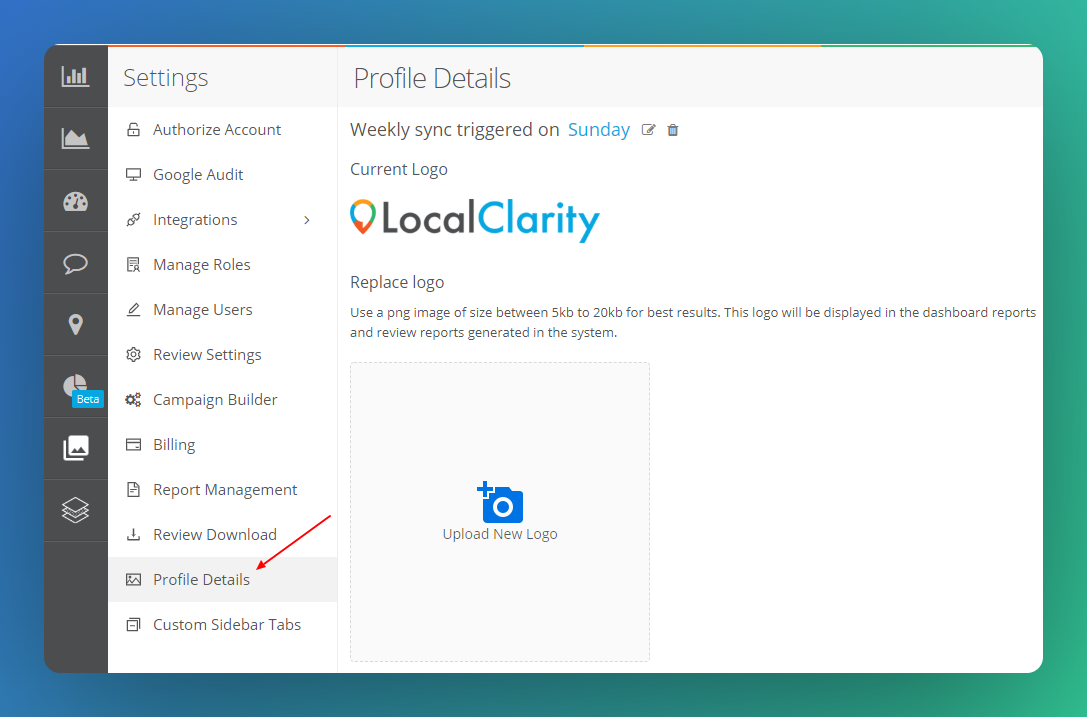Open the bar chart dashboard sidebar icon
This screenshot has width=1087, height=717.
click(x=75, y=76)
